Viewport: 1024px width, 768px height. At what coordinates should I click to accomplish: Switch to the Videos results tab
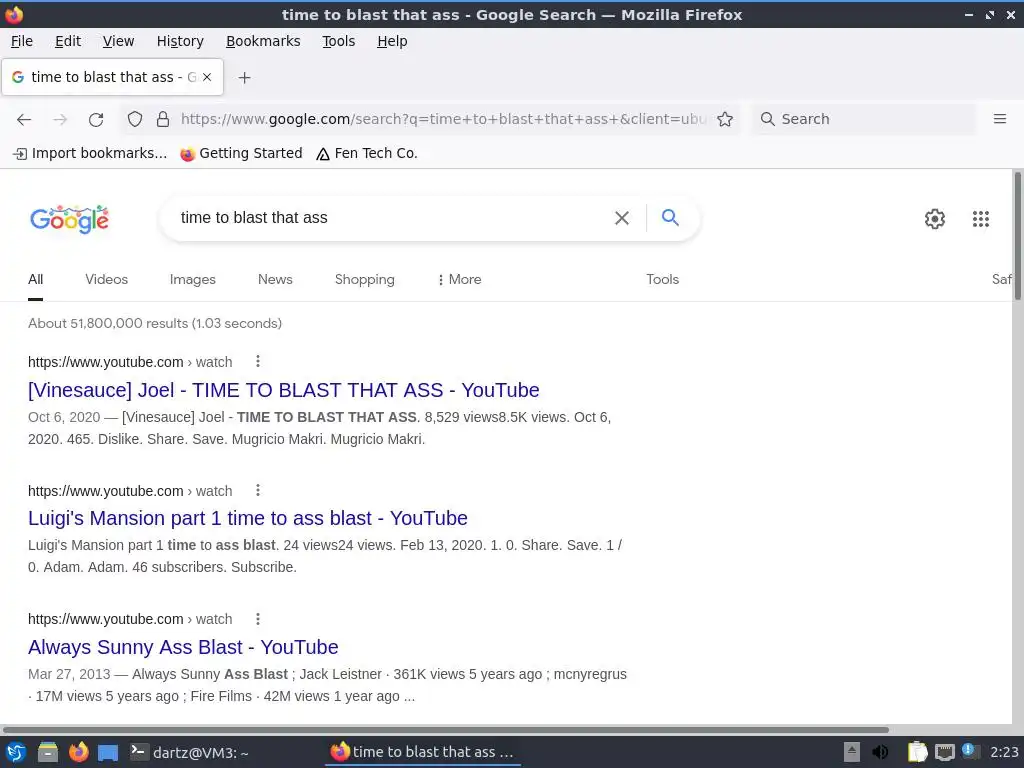pos(106,280)
